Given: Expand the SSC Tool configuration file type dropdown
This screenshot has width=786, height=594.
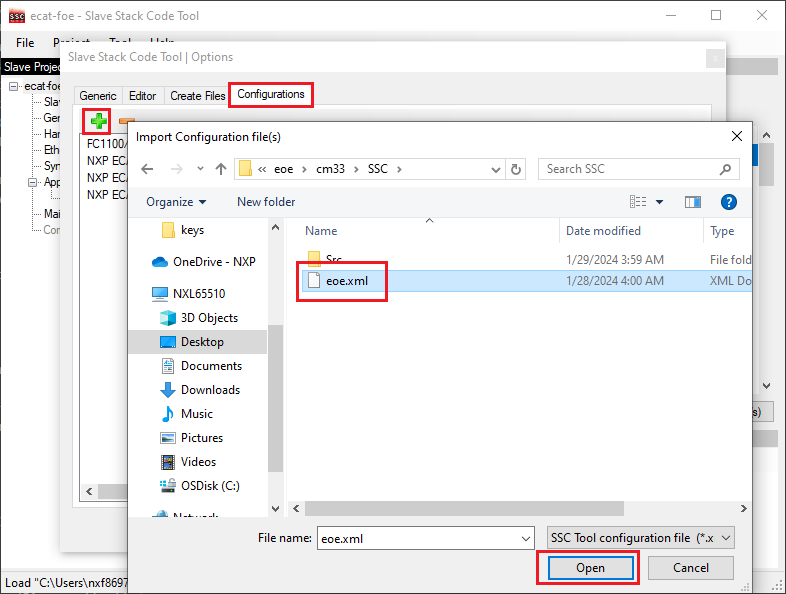Looking at the screenshot, I should tap(641, 538).
